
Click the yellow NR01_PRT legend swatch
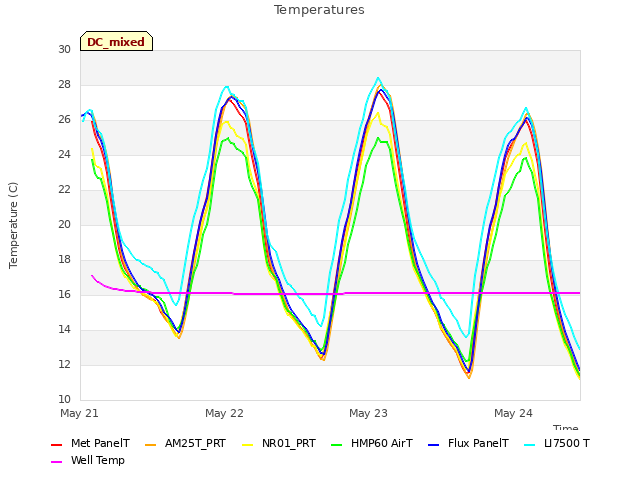[248, 444]
